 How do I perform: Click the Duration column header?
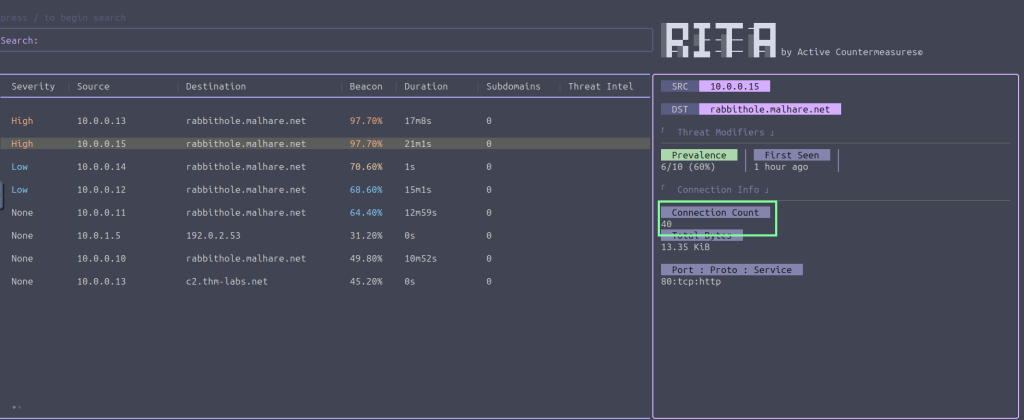click(426, 87)
